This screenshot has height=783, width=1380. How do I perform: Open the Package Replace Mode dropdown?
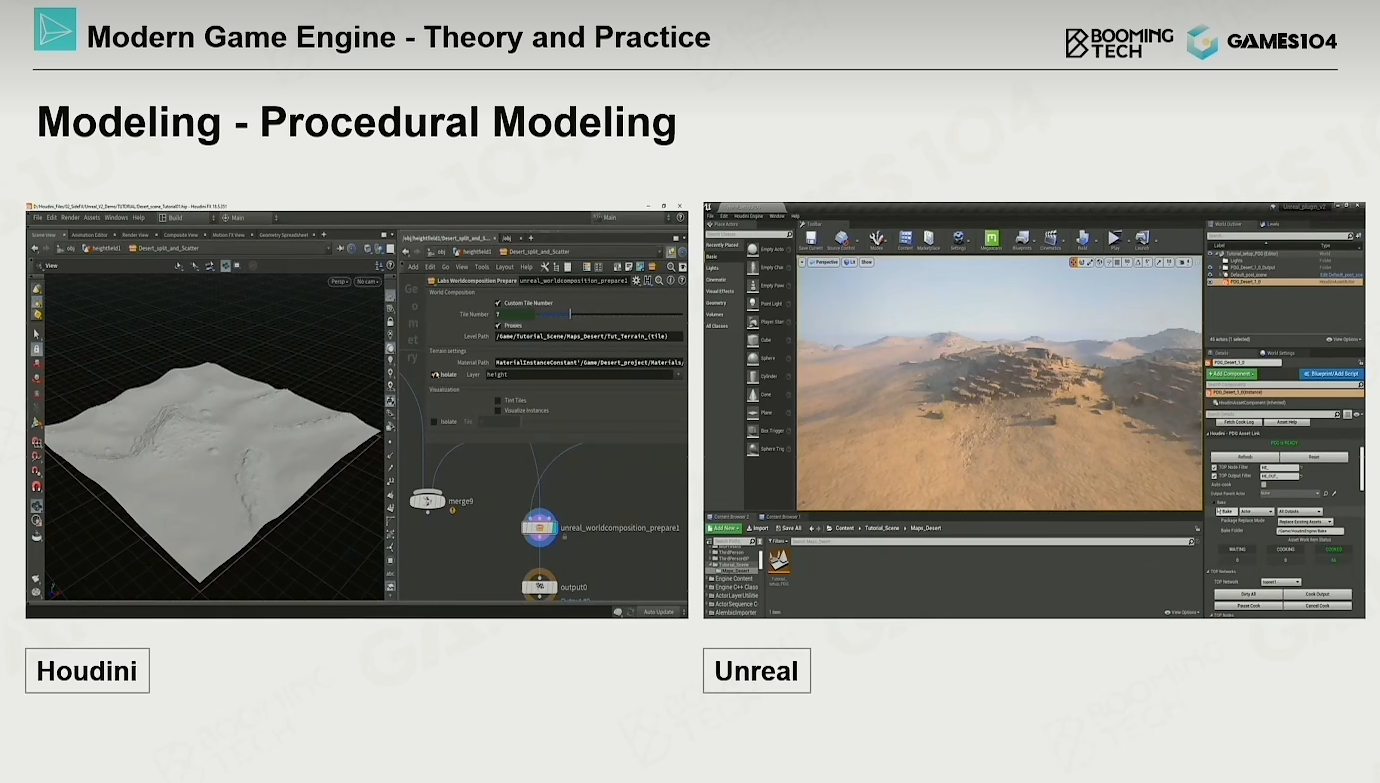(x=1305, y=521)
